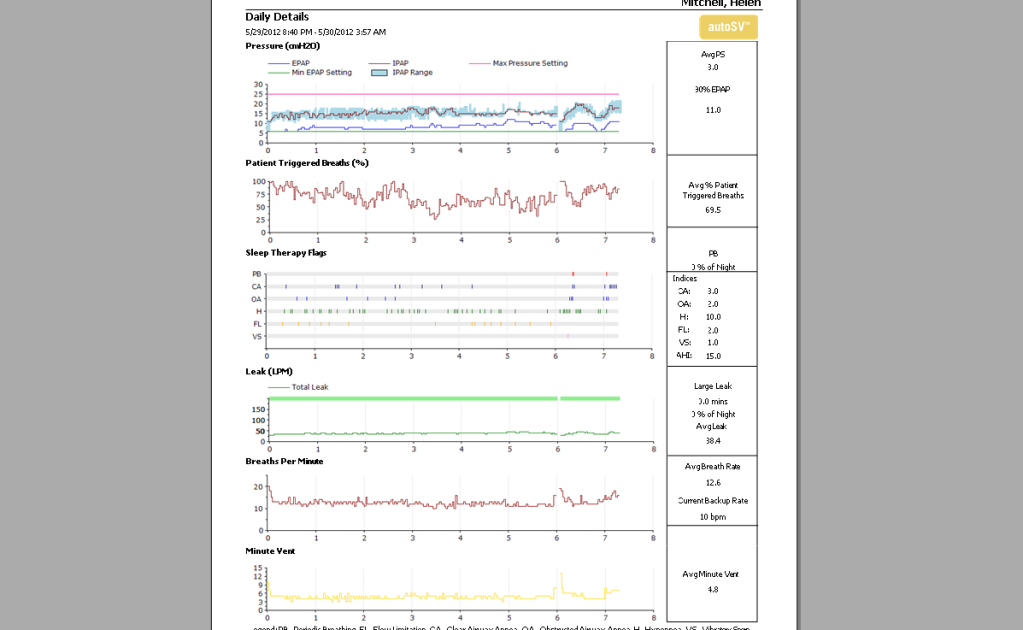
Task: Select the "Avg Breath Rate" label
Action: [x=712, y=467]
